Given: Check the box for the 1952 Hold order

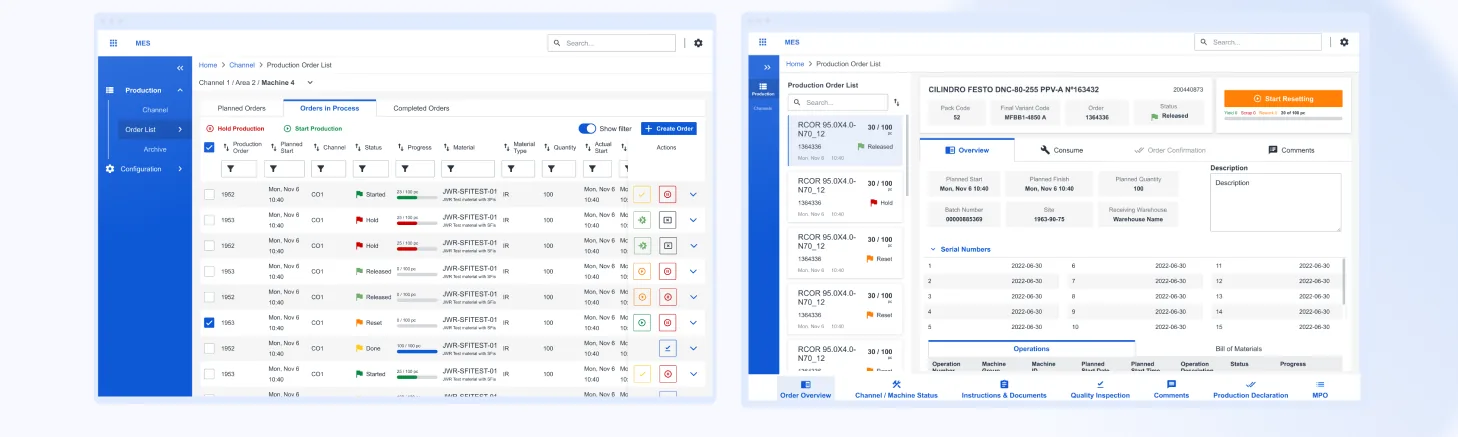Looking at the screenshot, I should [209, 245].
